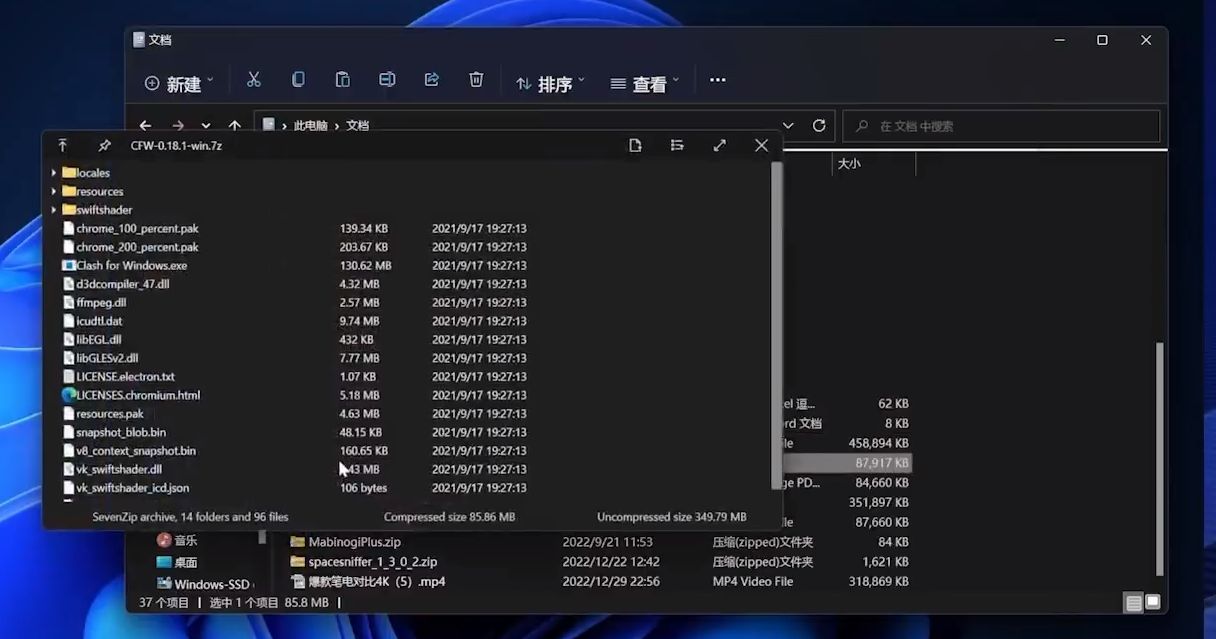Open the View (查看) dropdown

click(x=644, y=84)
